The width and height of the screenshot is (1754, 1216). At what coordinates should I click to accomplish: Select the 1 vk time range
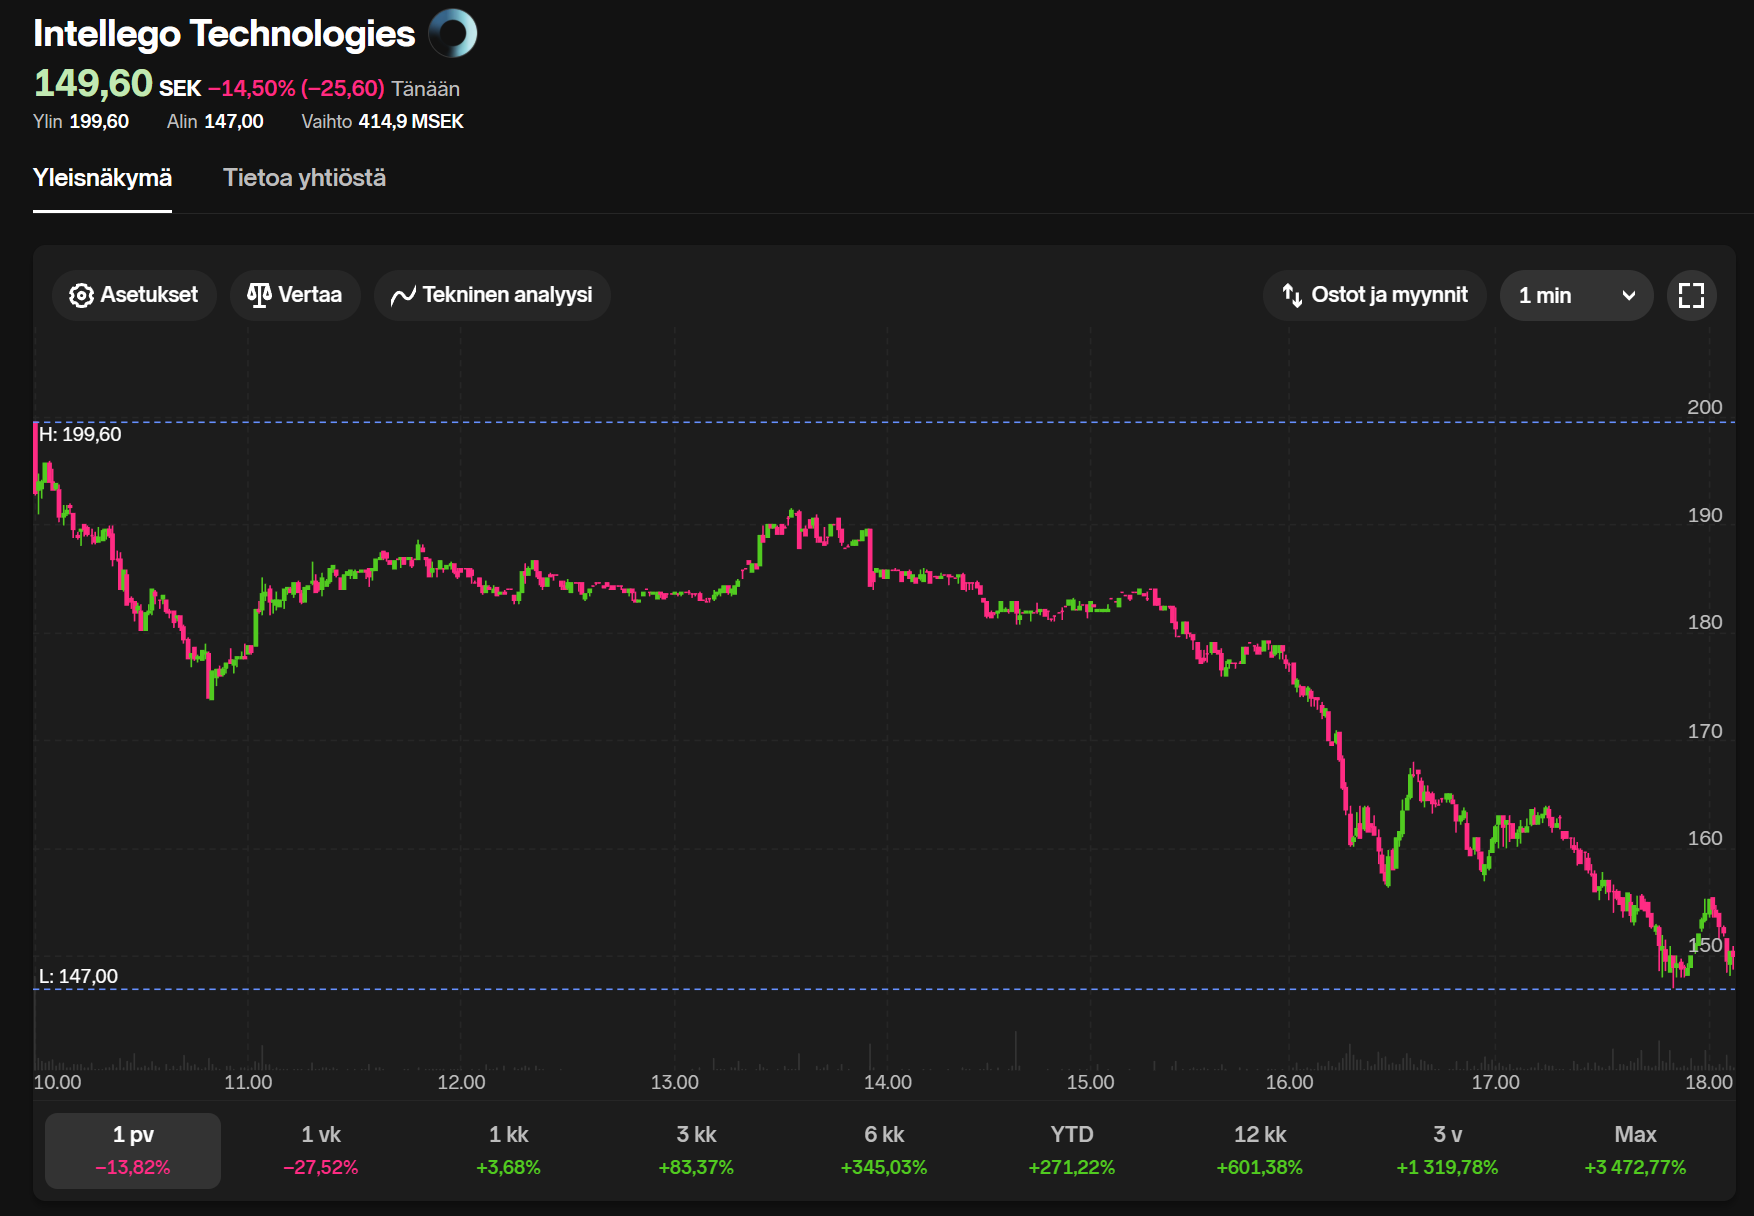click(x=321, y=1150)
